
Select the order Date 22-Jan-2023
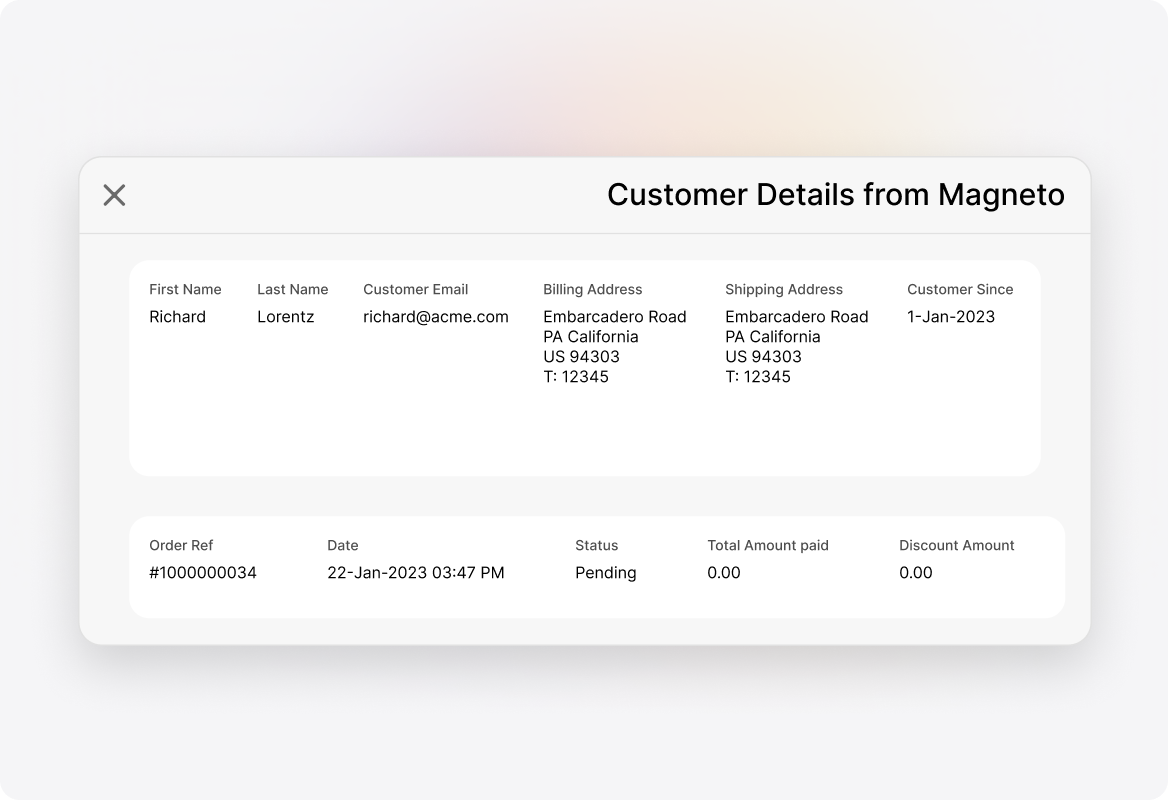[417, 572]
